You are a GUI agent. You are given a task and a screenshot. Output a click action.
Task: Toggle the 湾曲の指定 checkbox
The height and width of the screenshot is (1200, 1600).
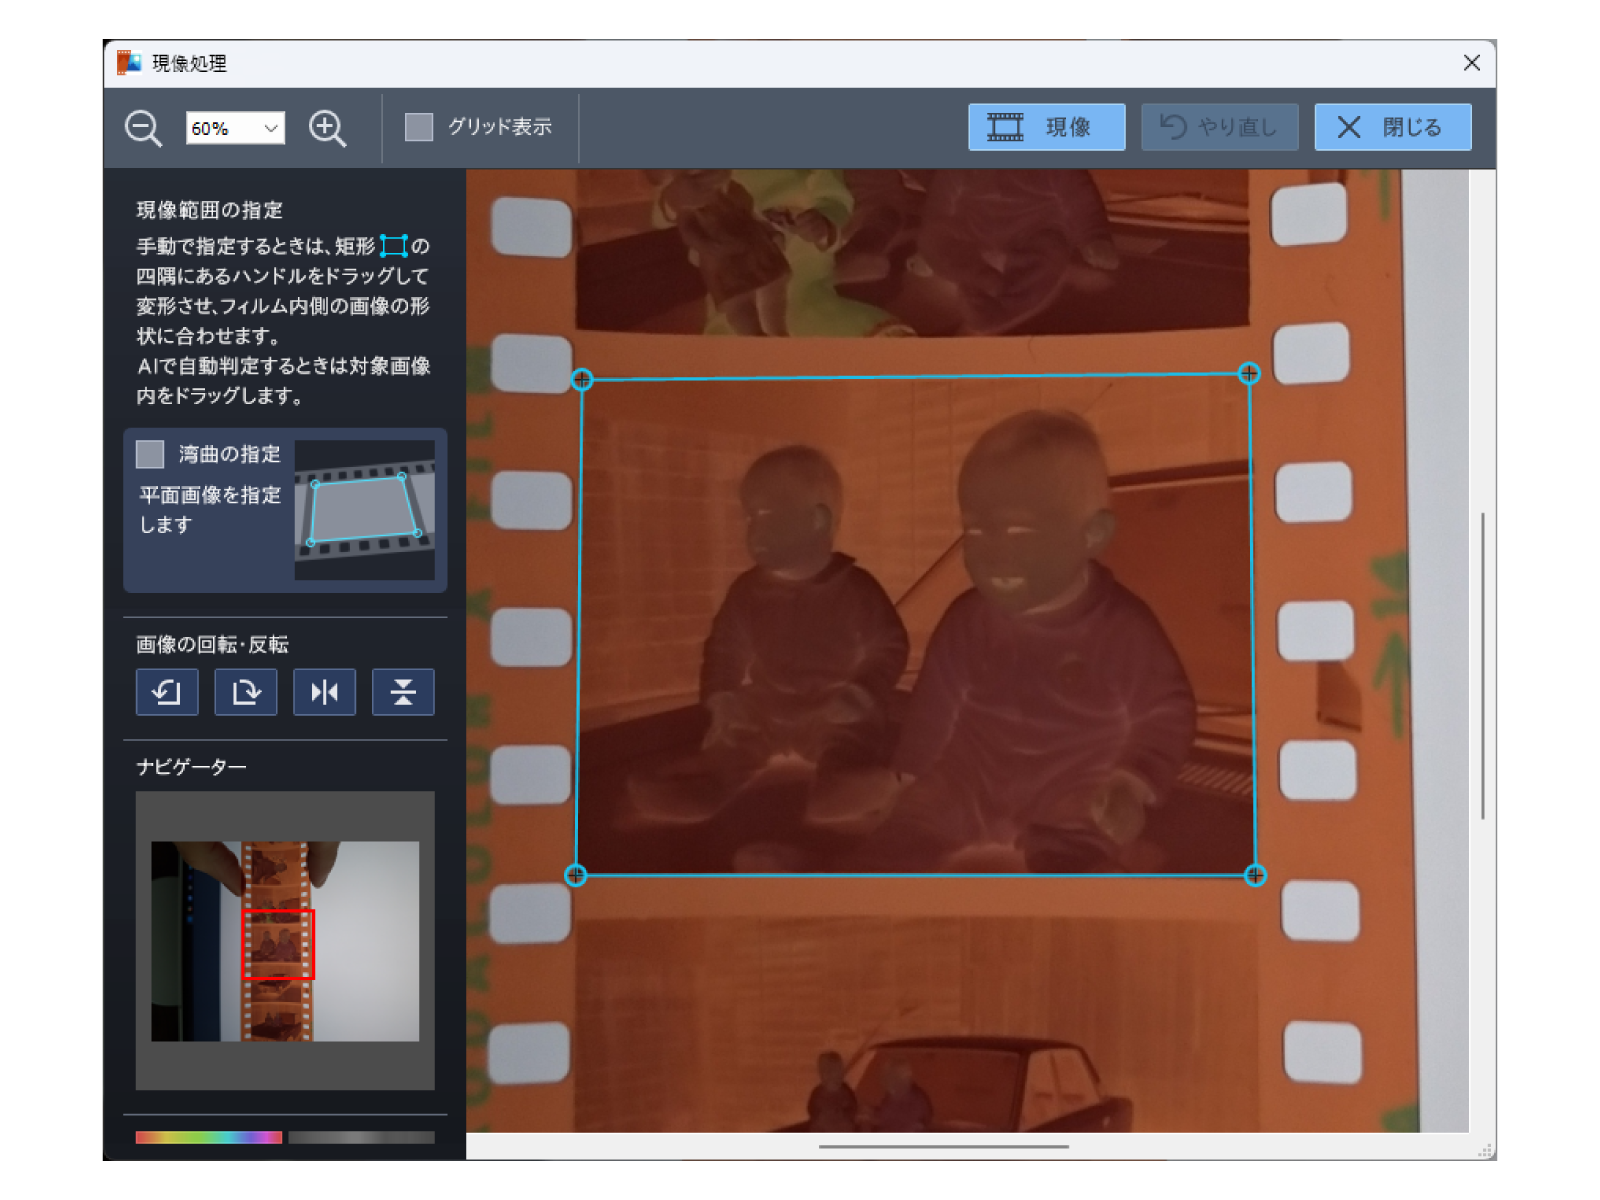pyautogui.click(x=150, y=454)
